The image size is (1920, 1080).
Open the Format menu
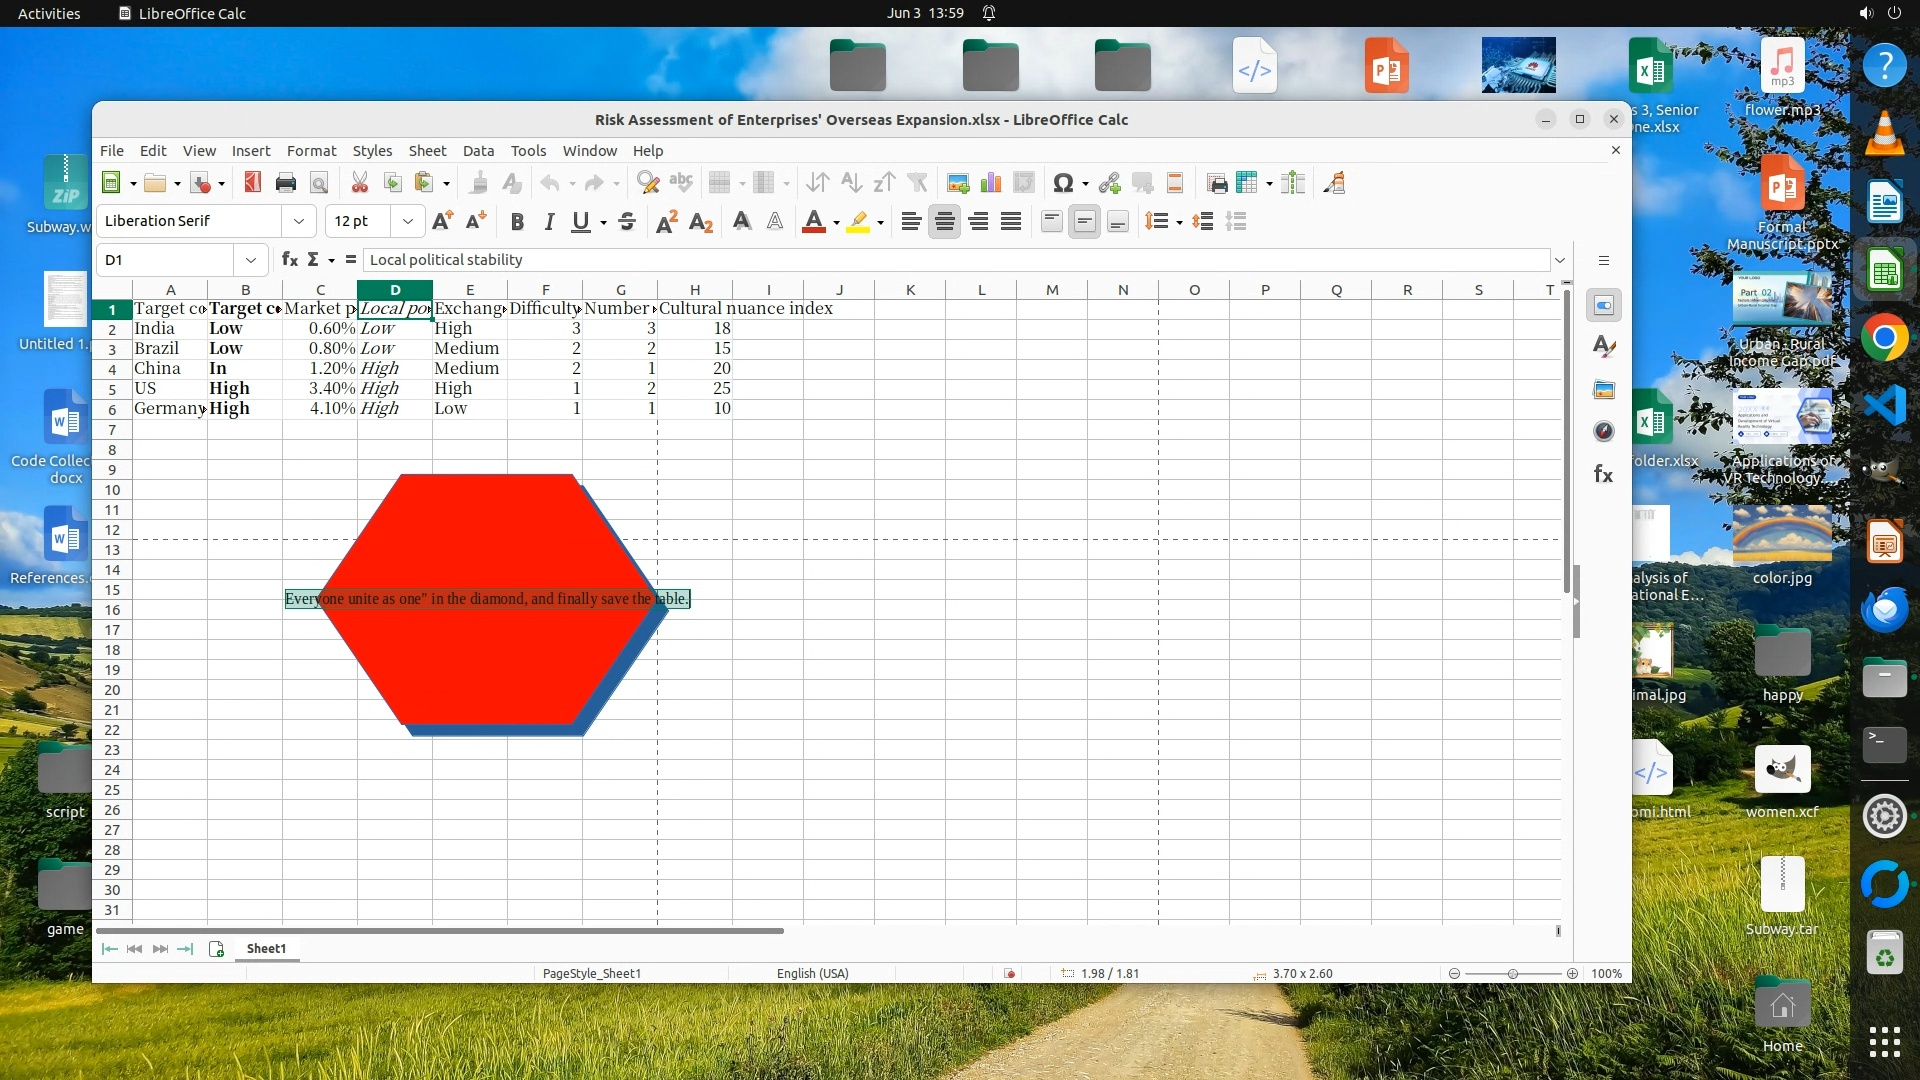311,150
